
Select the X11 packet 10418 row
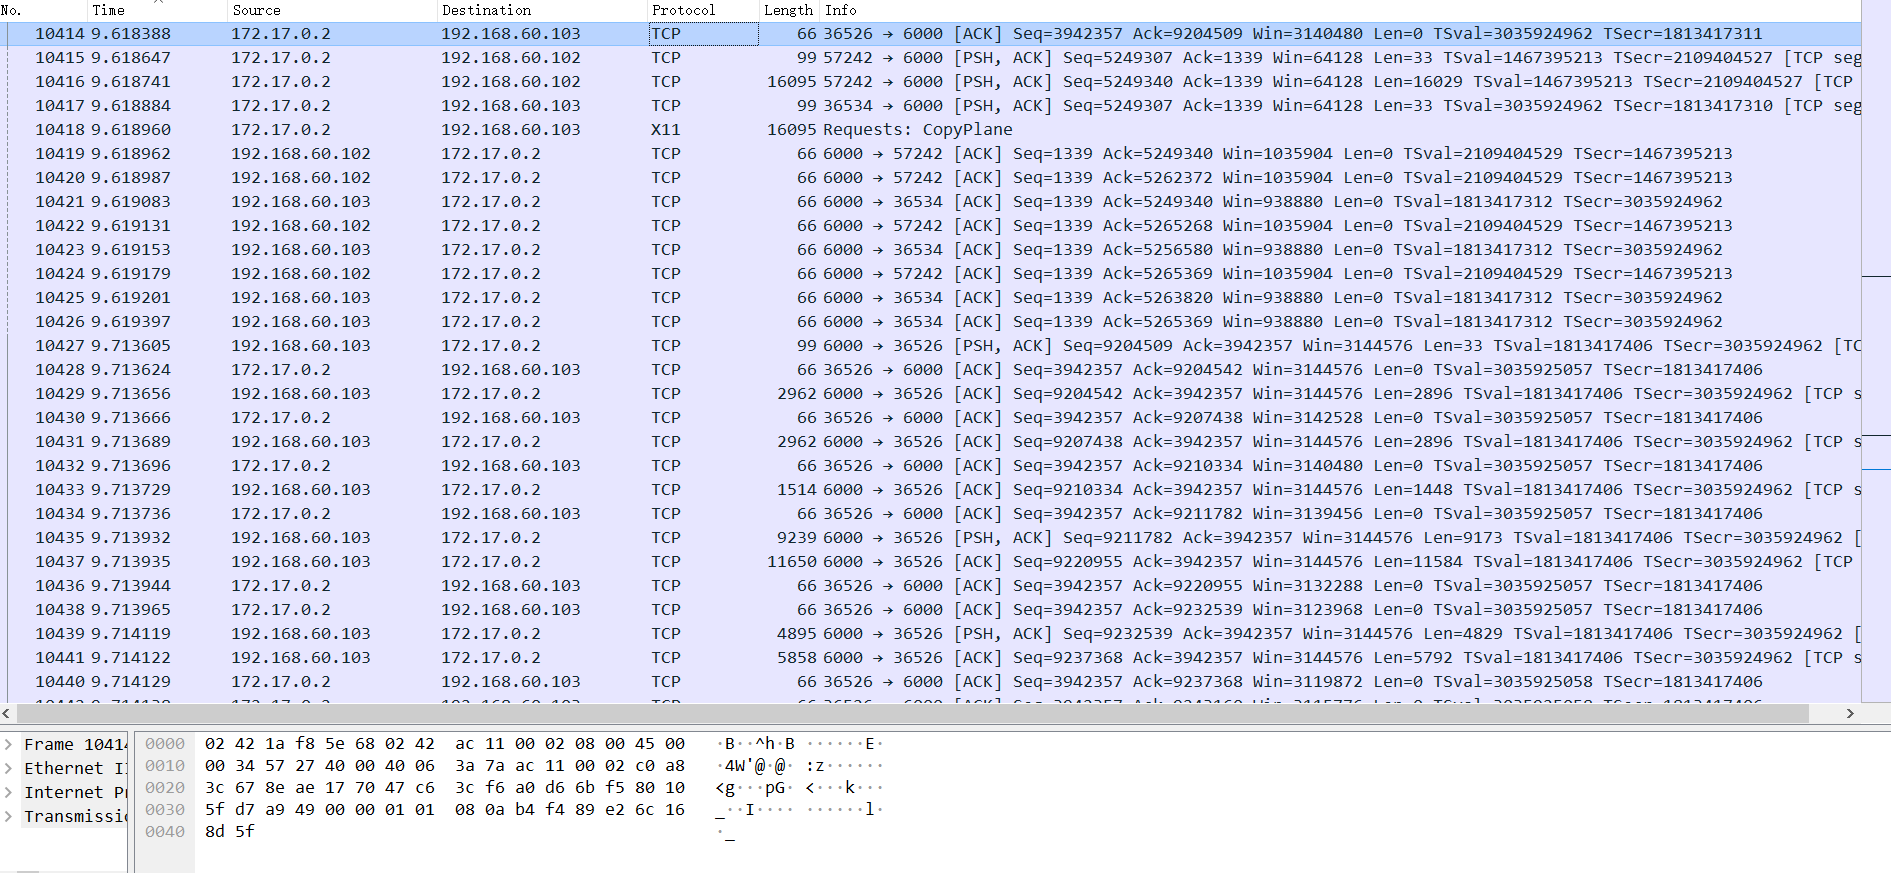pos(930,130)
